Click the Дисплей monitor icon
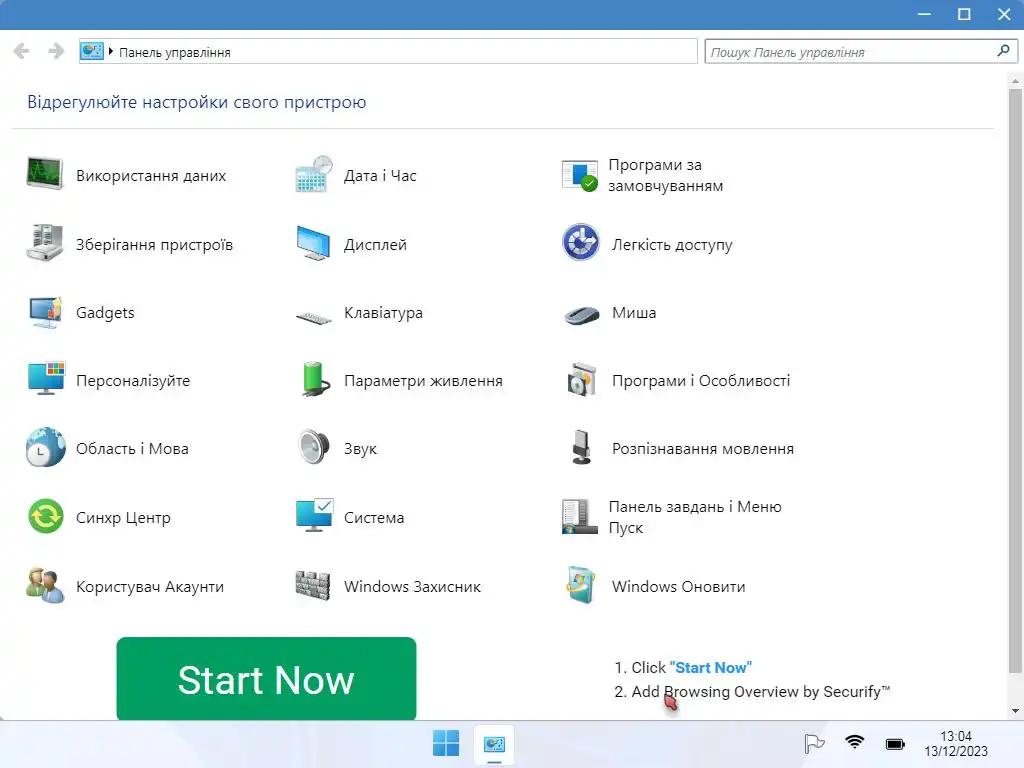Screen dimensions: 1024x768 pyautogui.click(x=313, y=244)
